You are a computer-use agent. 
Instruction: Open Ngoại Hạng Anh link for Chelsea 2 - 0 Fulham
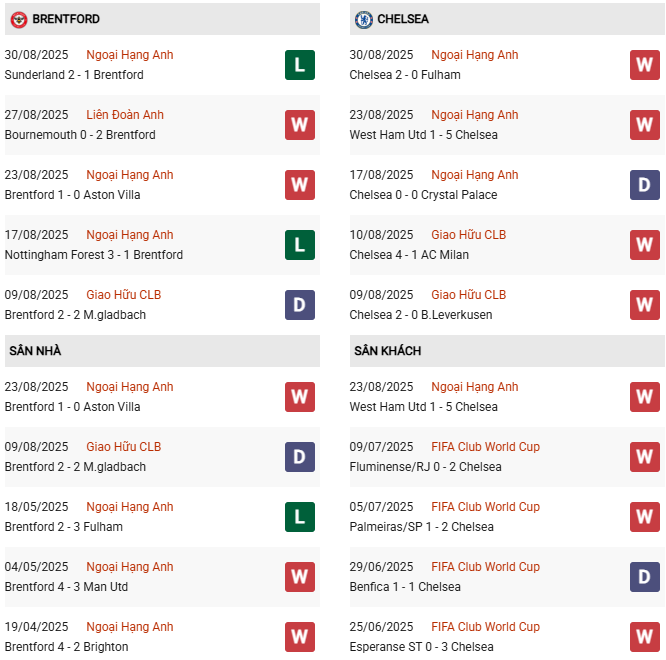pos(474,55)
